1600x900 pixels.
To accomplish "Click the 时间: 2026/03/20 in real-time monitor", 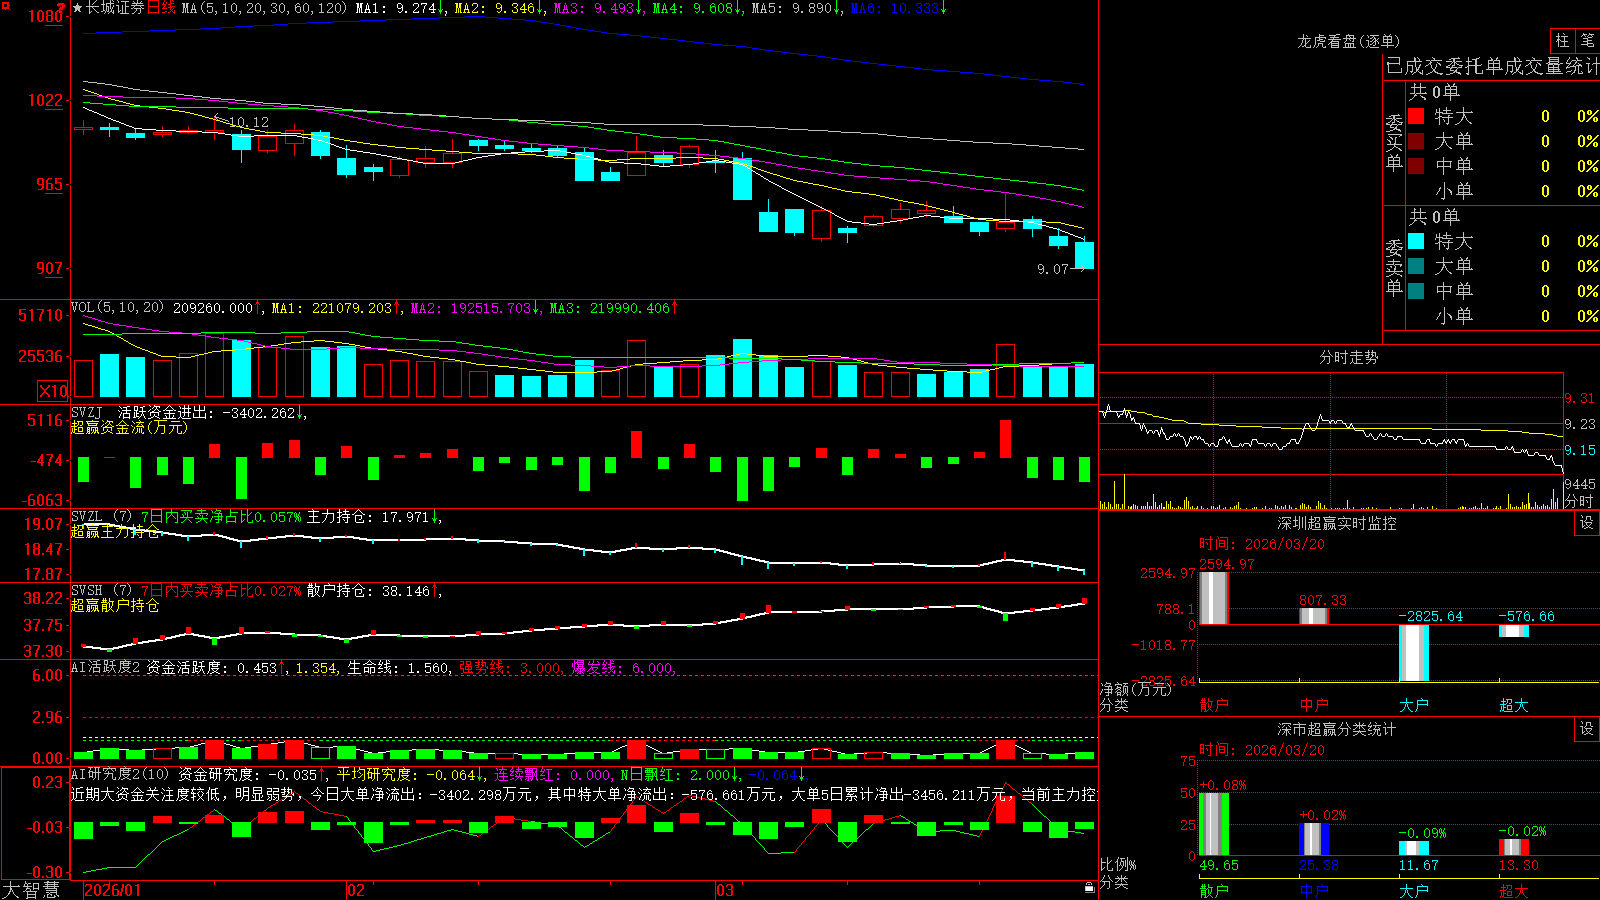I will point(1262,544).
